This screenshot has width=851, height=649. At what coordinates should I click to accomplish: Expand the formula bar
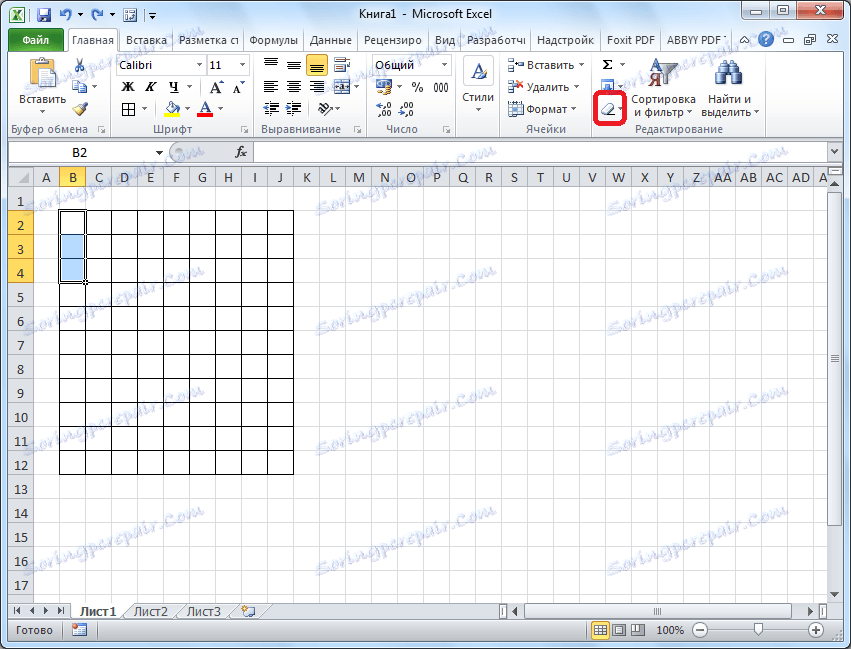[835, 152]
